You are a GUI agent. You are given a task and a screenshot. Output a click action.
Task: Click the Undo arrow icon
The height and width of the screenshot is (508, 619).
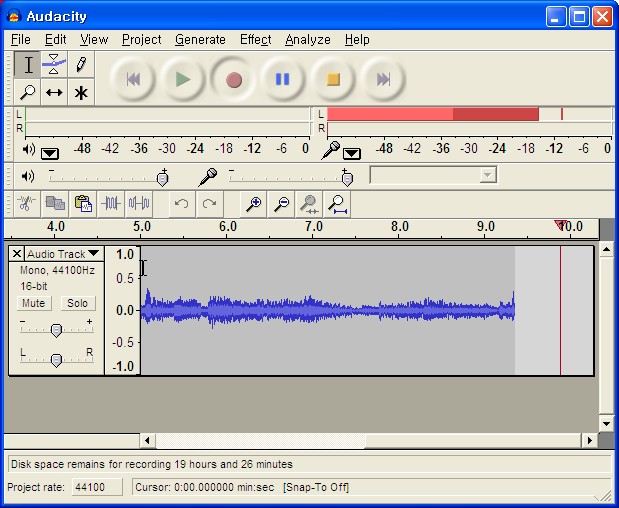tap(182, 204)
